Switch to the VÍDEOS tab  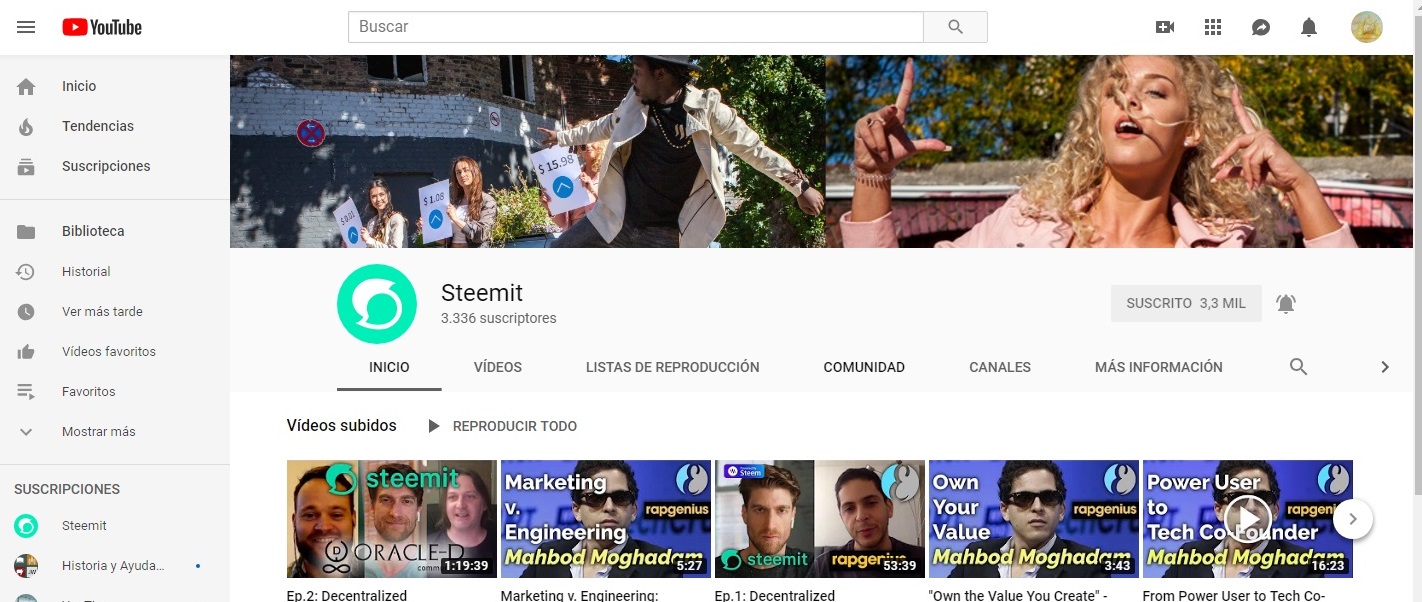tap(498, 367)
